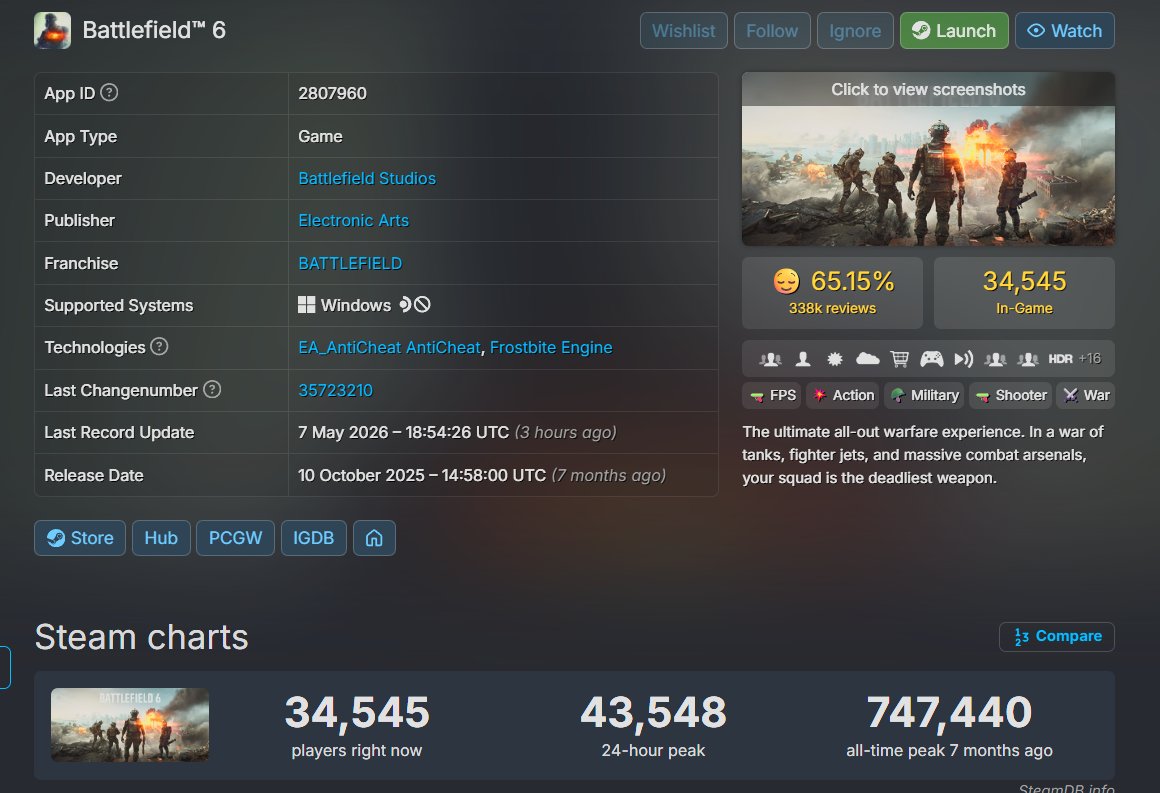Click the 43,548 24-hour peak figure

click(653, 712)
